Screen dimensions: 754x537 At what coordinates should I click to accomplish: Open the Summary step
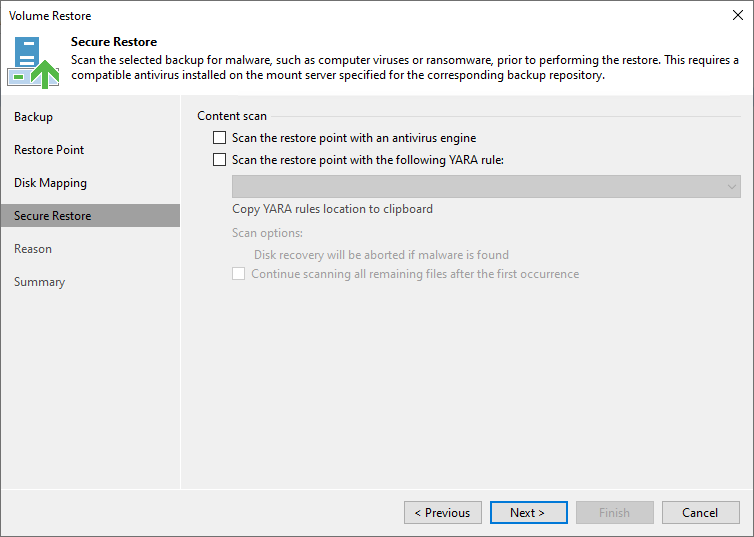coord(39,282)
